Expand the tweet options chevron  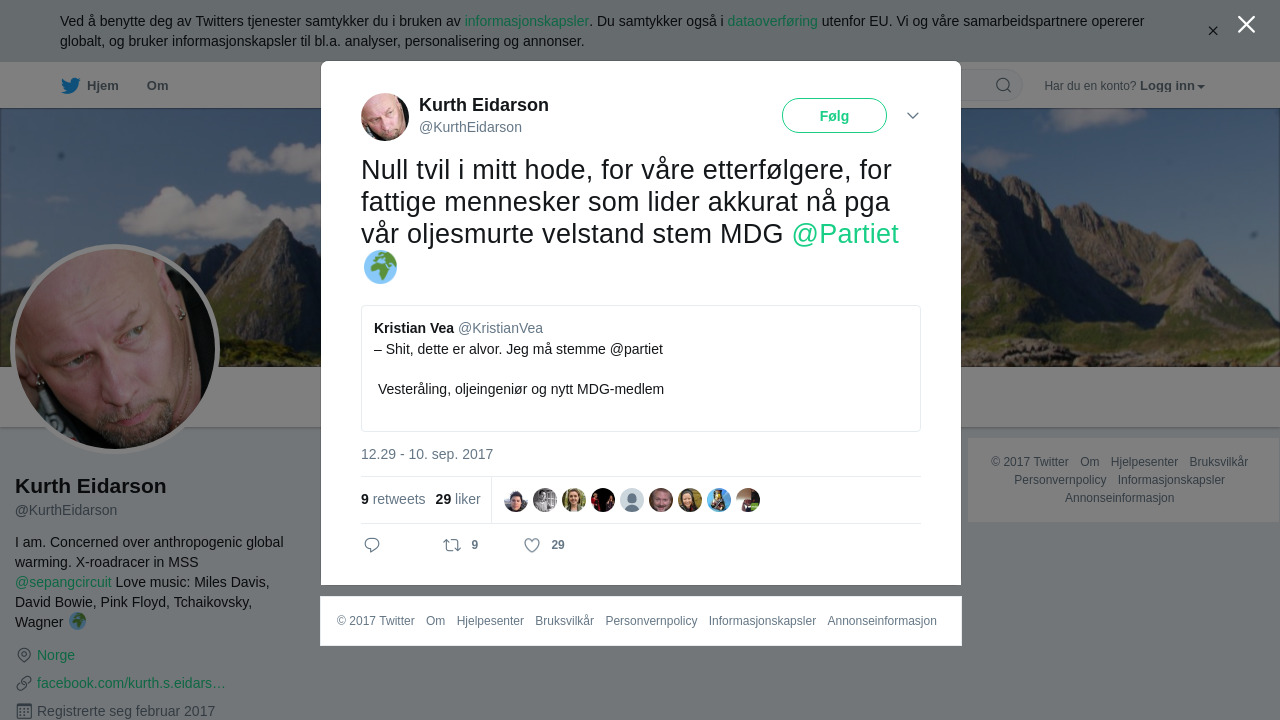pyautogui.click(x=913, y=116)
